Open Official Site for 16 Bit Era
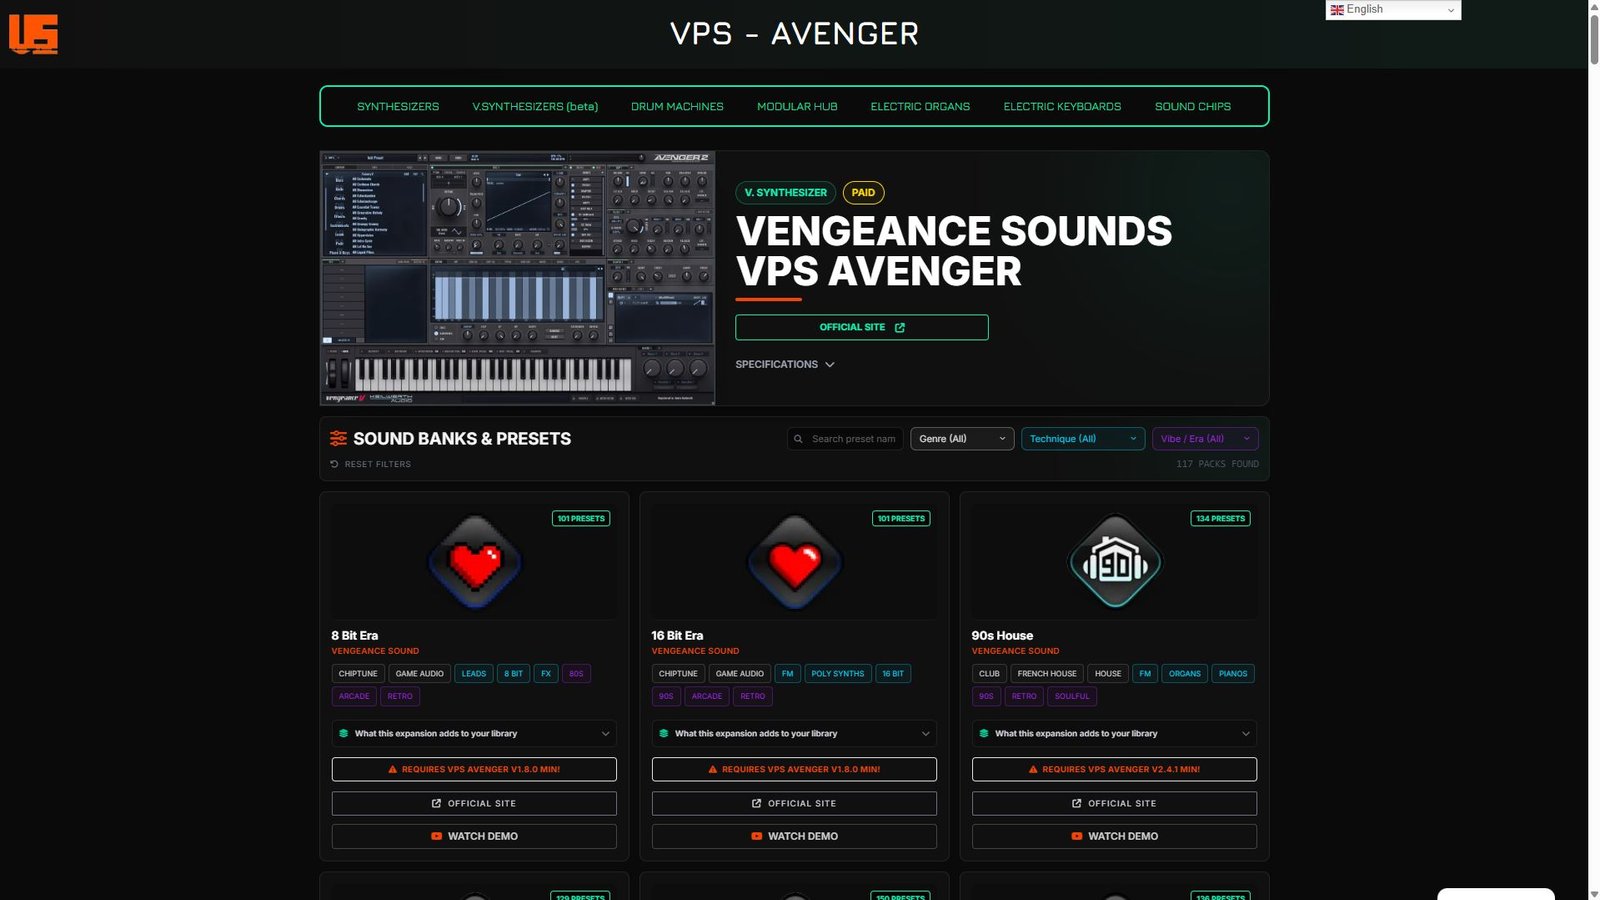 (794, 804)
